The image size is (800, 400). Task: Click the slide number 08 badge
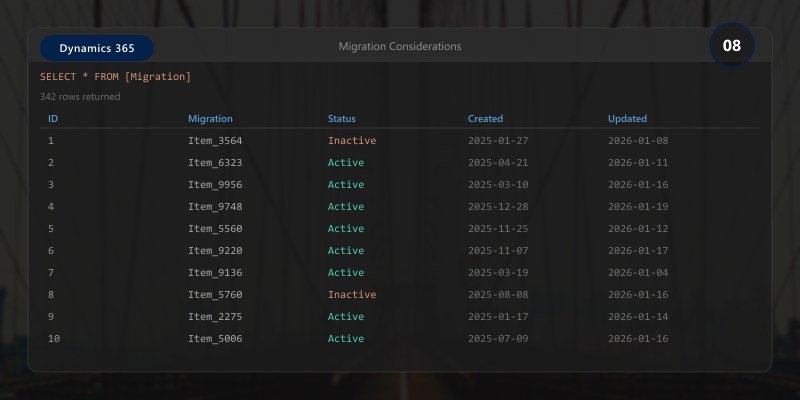tap(732, 45)
